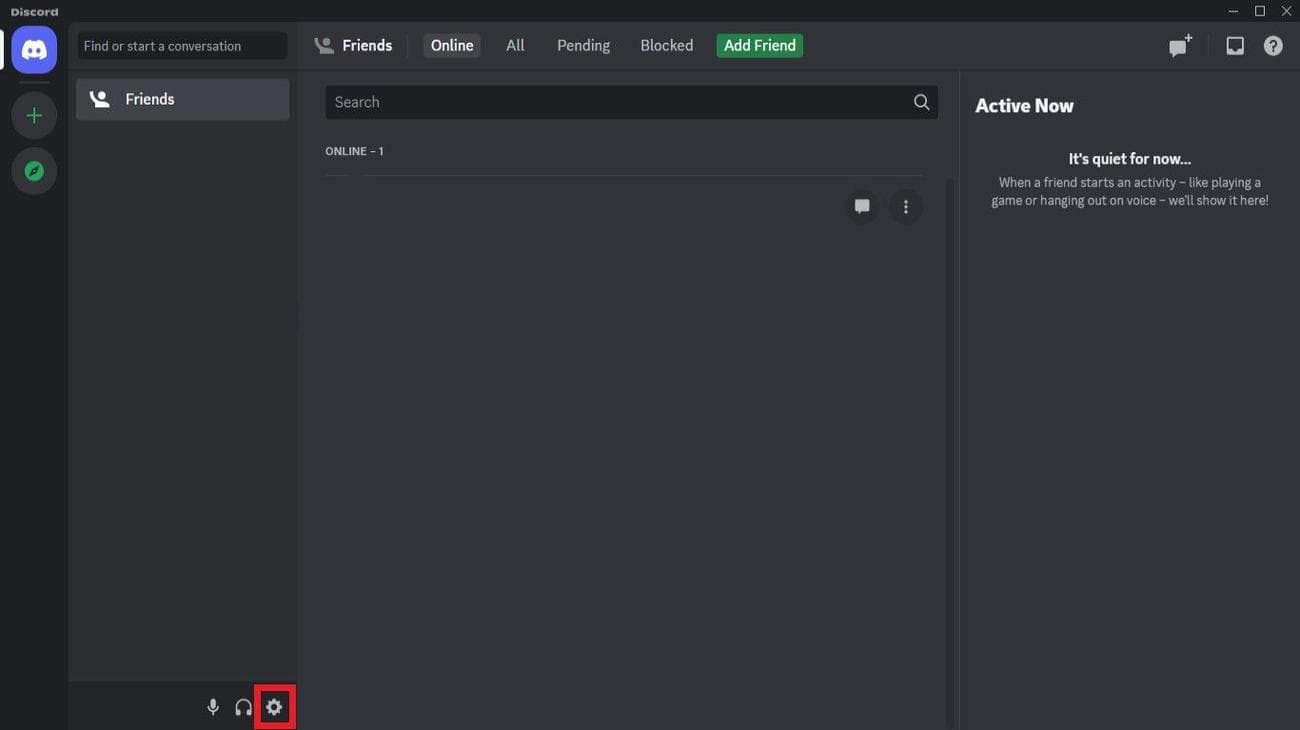Screen dimensions: 1300x730
Task: Open User Settings gear icon
Action: tap(274, 708)
